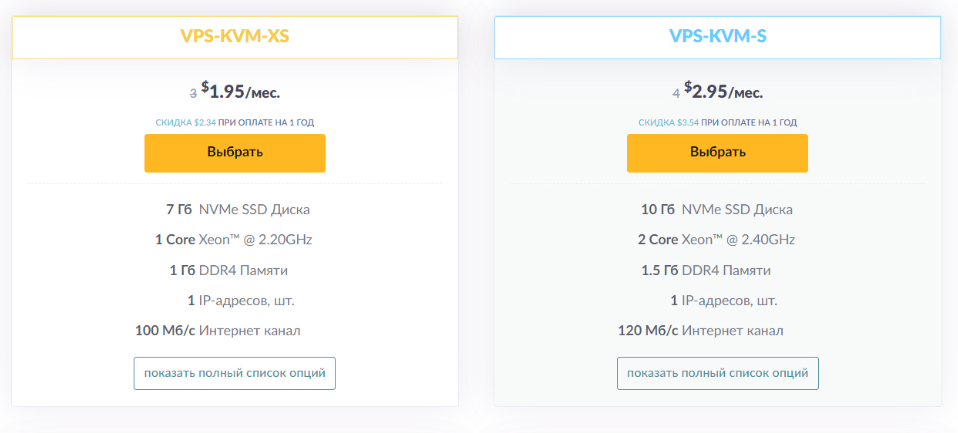Viewport: 958px width, 433px height.
Task: Click the 2 Core Xeon 2.40GHz feature
Action: point(717,240)
